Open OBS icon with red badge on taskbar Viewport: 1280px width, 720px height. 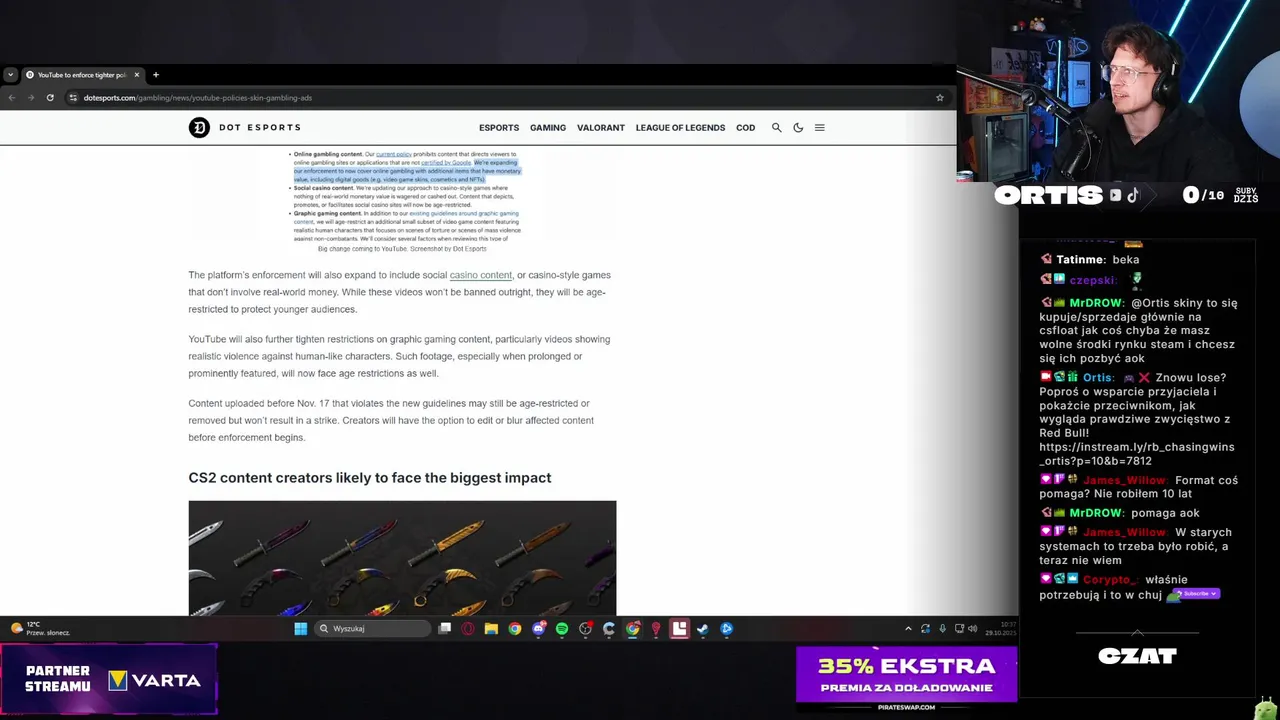pos(586,629)
